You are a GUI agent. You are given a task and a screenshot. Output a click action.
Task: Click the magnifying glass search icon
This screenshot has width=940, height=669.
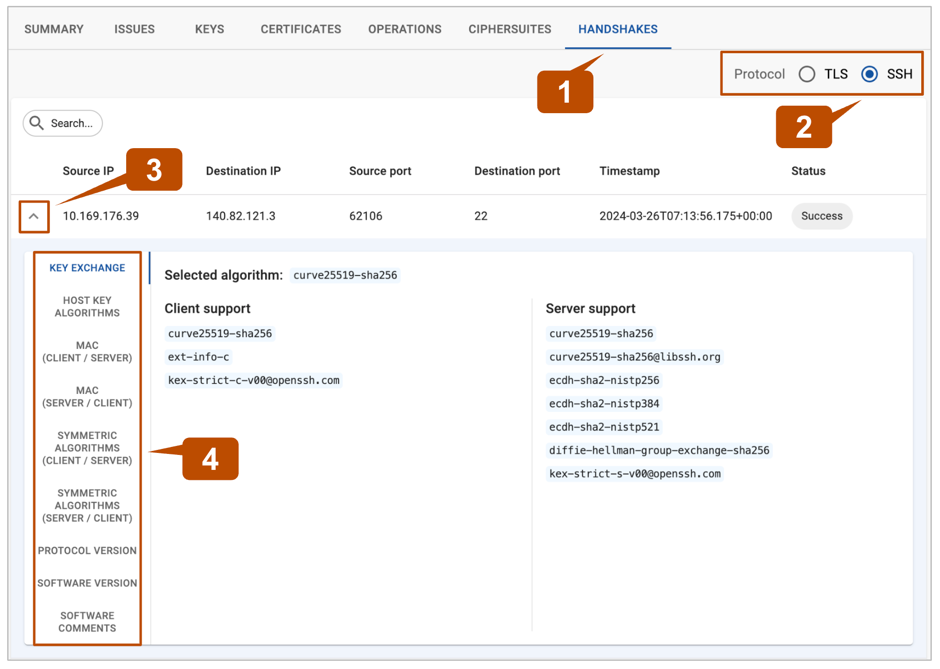coord(37,123)
